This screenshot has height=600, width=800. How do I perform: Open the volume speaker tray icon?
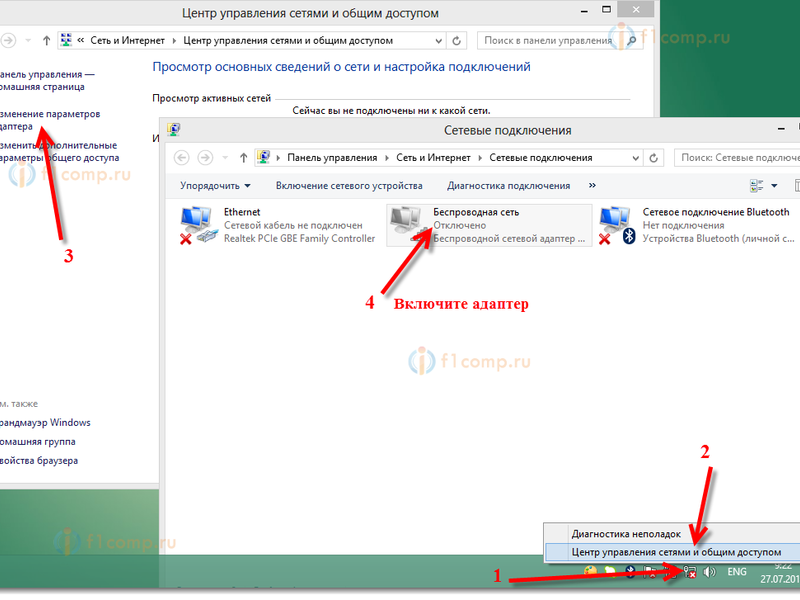709,572
